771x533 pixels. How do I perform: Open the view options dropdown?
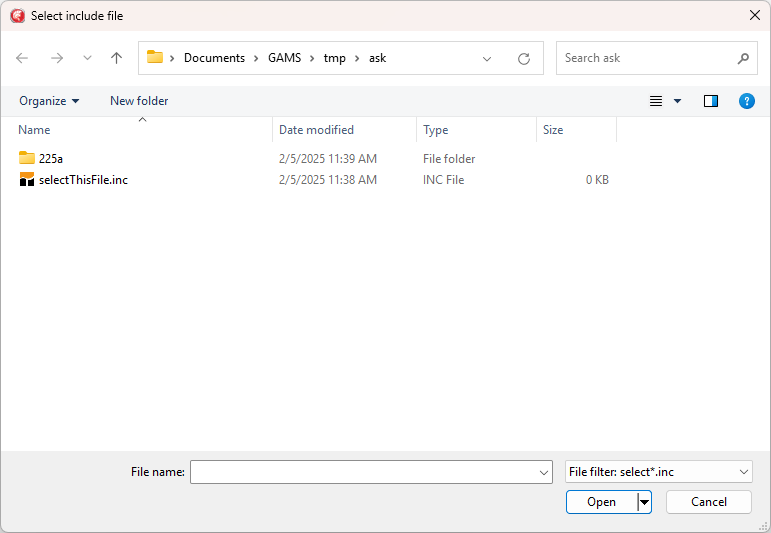click(x=677, y=101)
